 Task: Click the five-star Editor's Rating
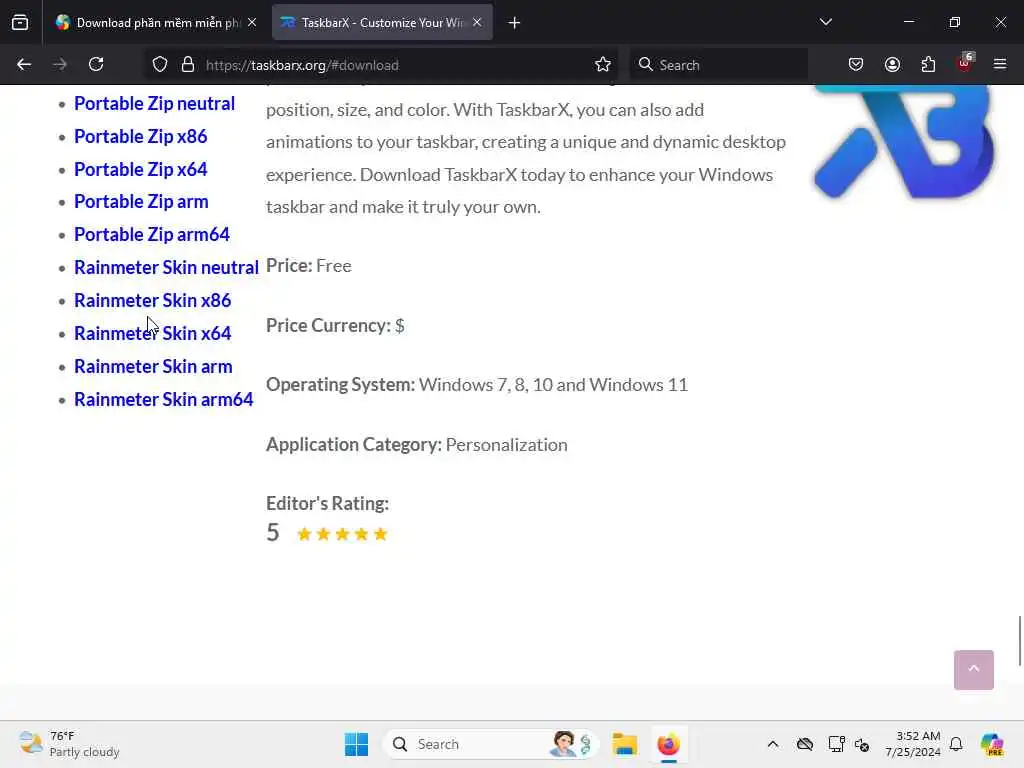point(342,534)
